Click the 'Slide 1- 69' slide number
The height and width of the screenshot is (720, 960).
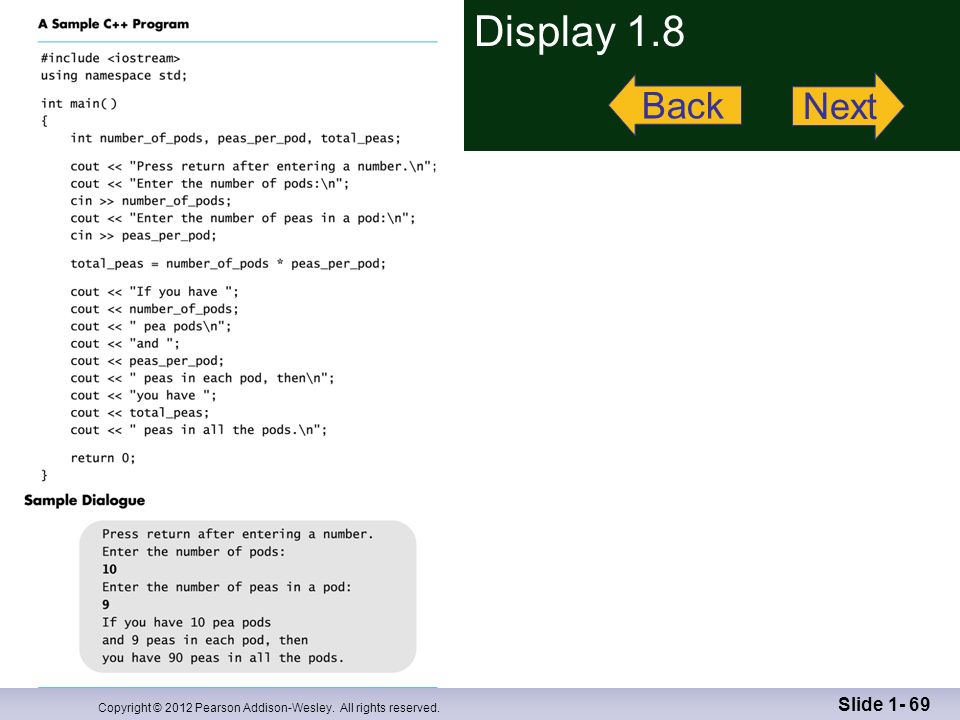884,705
